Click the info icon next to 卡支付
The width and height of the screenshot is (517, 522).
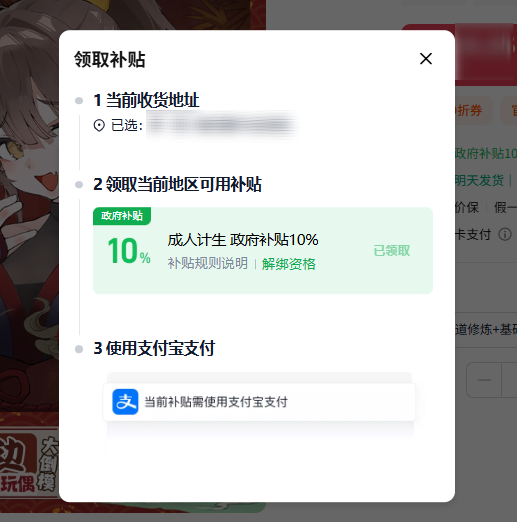505,235
